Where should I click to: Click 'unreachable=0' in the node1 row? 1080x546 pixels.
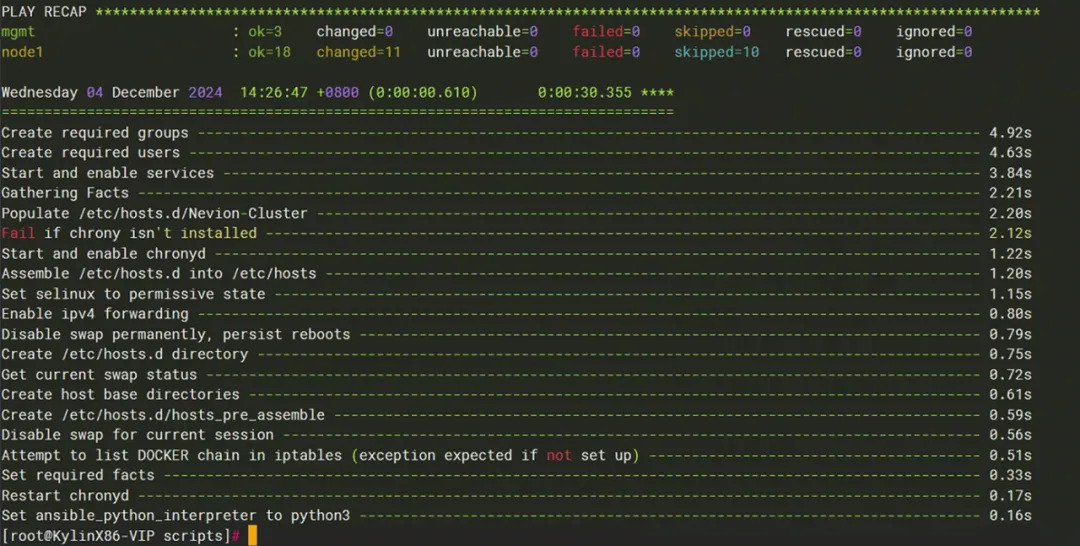(x=482, y=52)
